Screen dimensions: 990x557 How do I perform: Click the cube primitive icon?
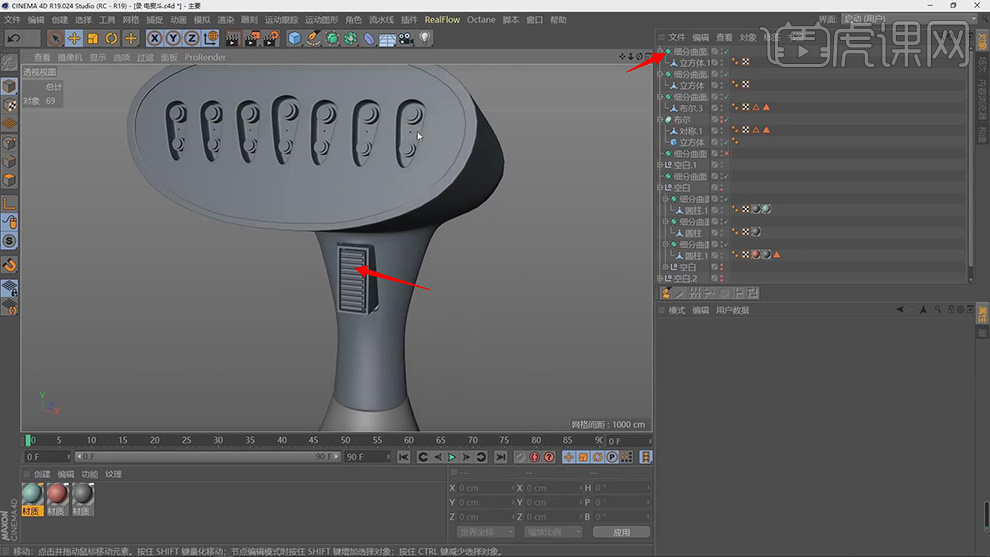click(295, 38)
